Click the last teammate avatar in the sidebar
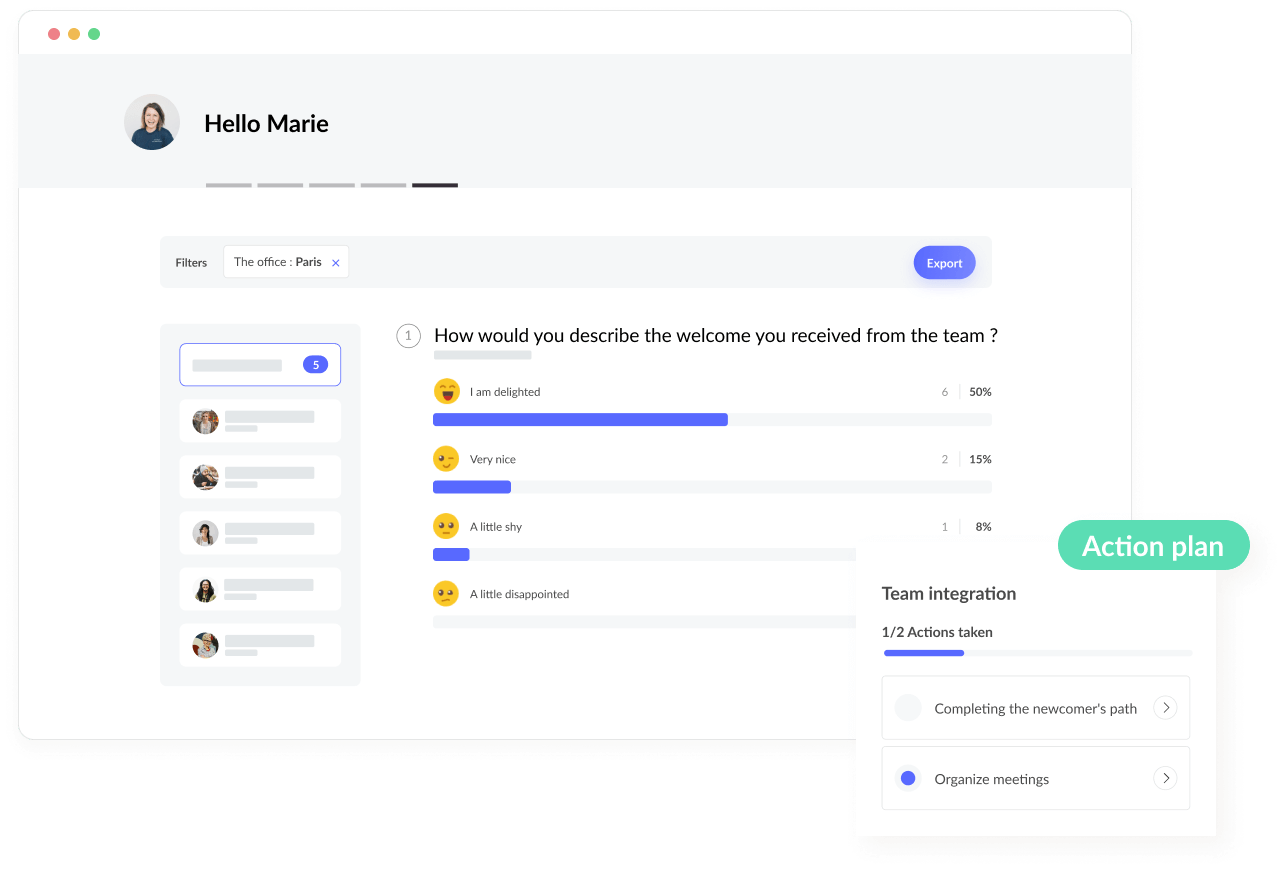The height and width of the screenshot is (869, 1283). [204, 645]
